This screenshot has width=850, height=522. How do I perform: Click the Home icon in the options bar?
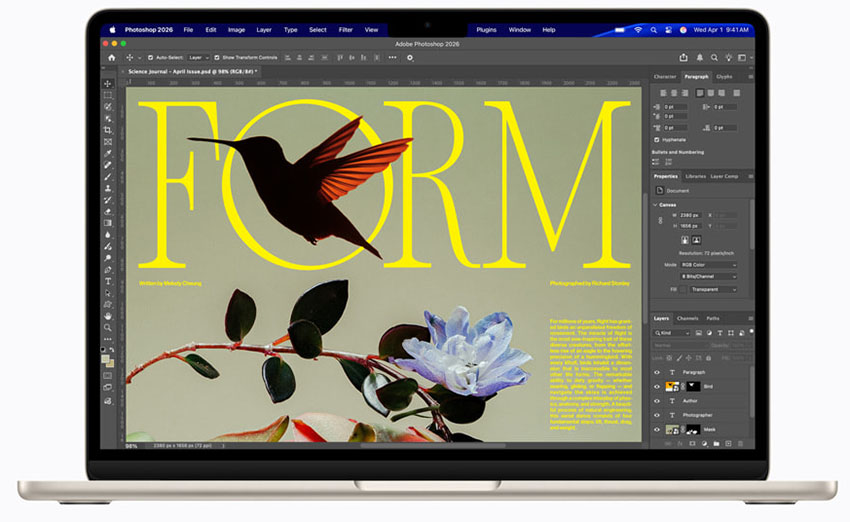point(112,58)
